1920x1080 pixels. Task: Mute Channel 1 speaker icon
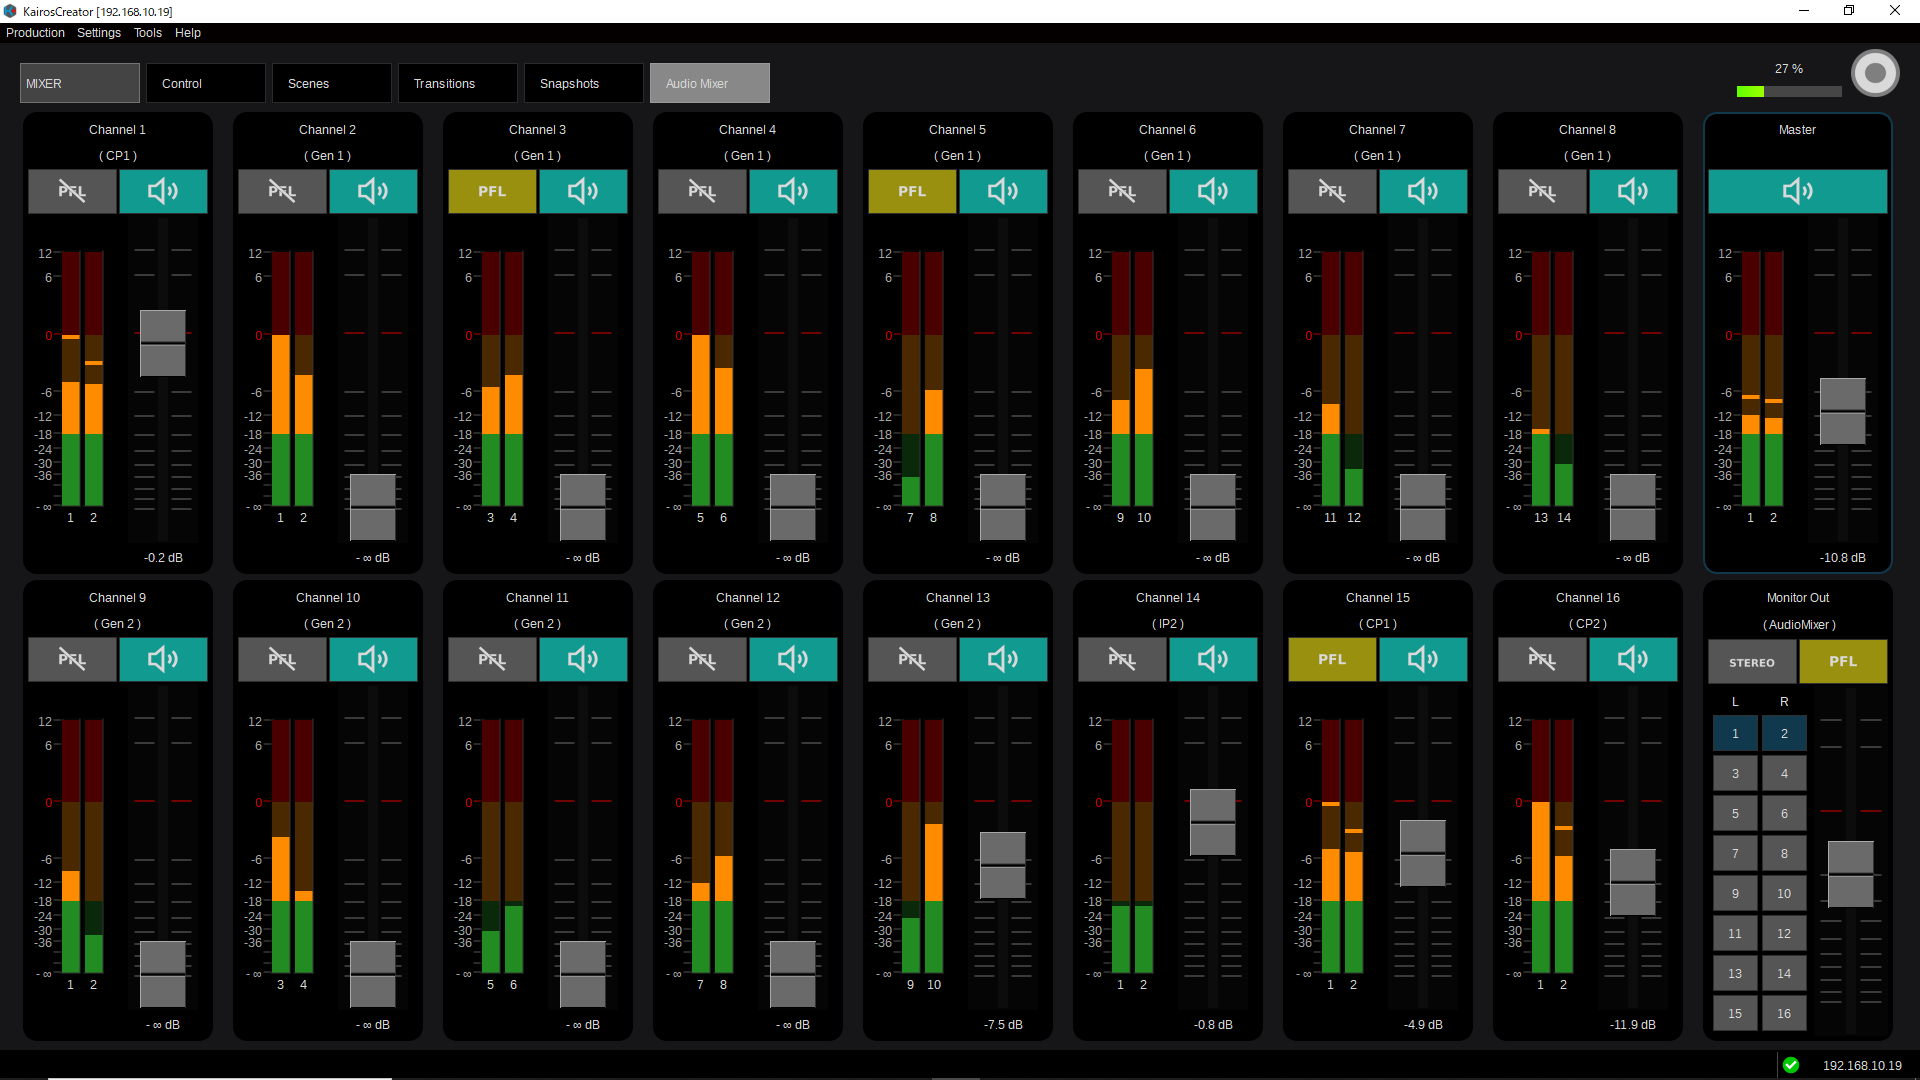click(163, 191)
